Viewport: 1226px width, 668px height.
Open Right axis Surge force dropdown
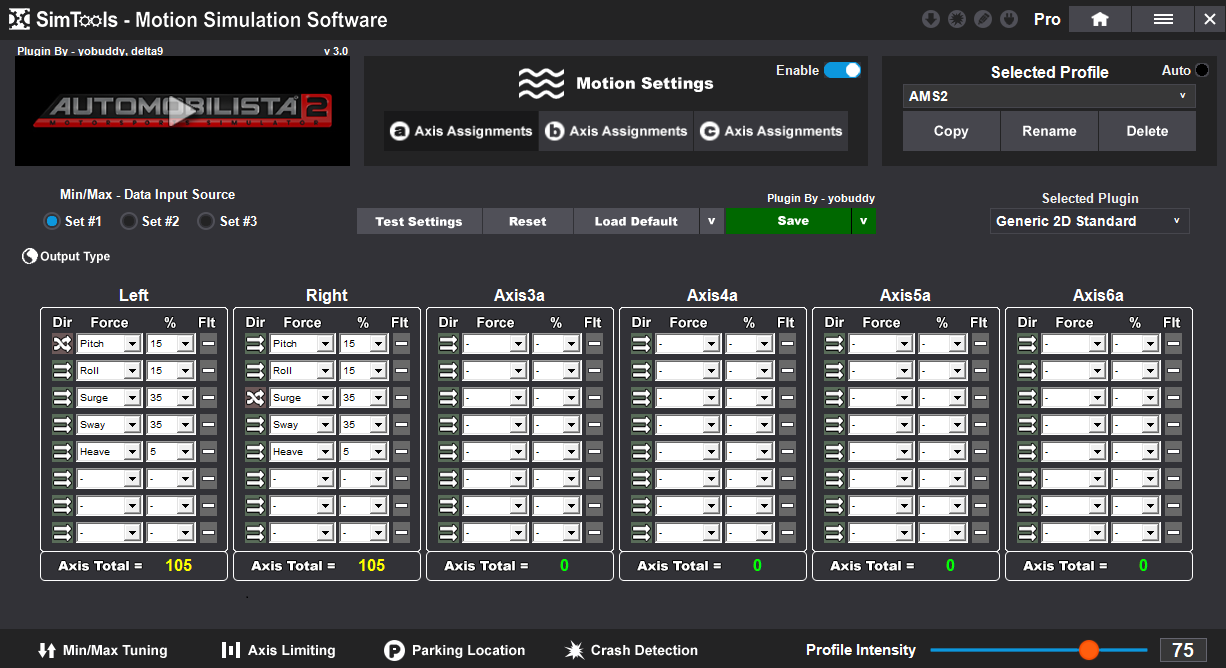pos(301,398)
